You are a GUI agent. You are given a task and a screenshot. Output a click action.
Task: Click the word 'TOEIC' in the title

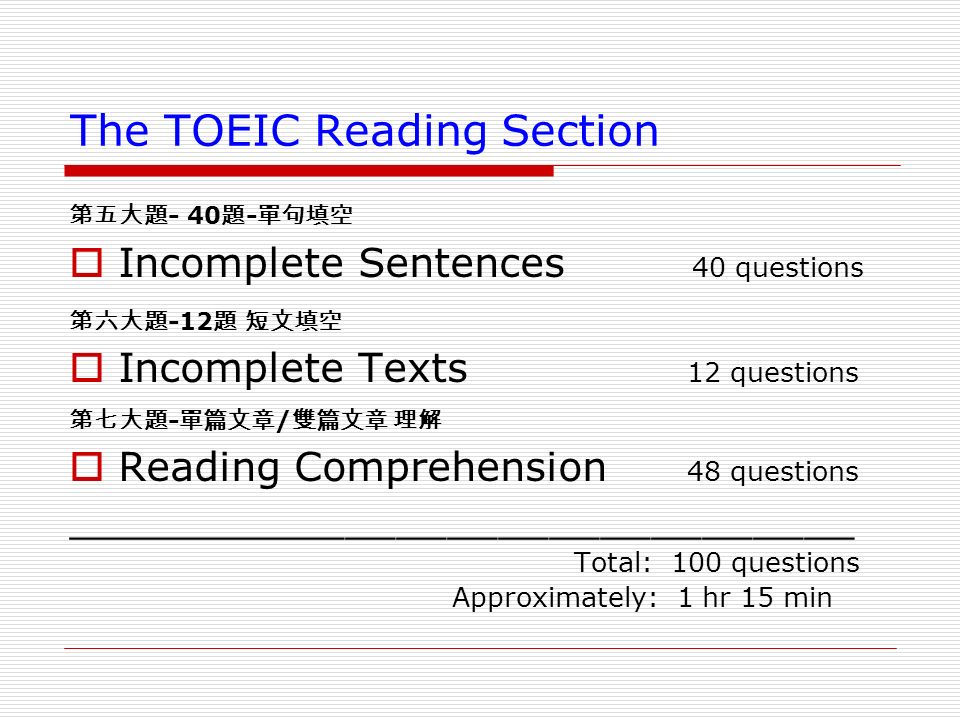coord(231,130)
